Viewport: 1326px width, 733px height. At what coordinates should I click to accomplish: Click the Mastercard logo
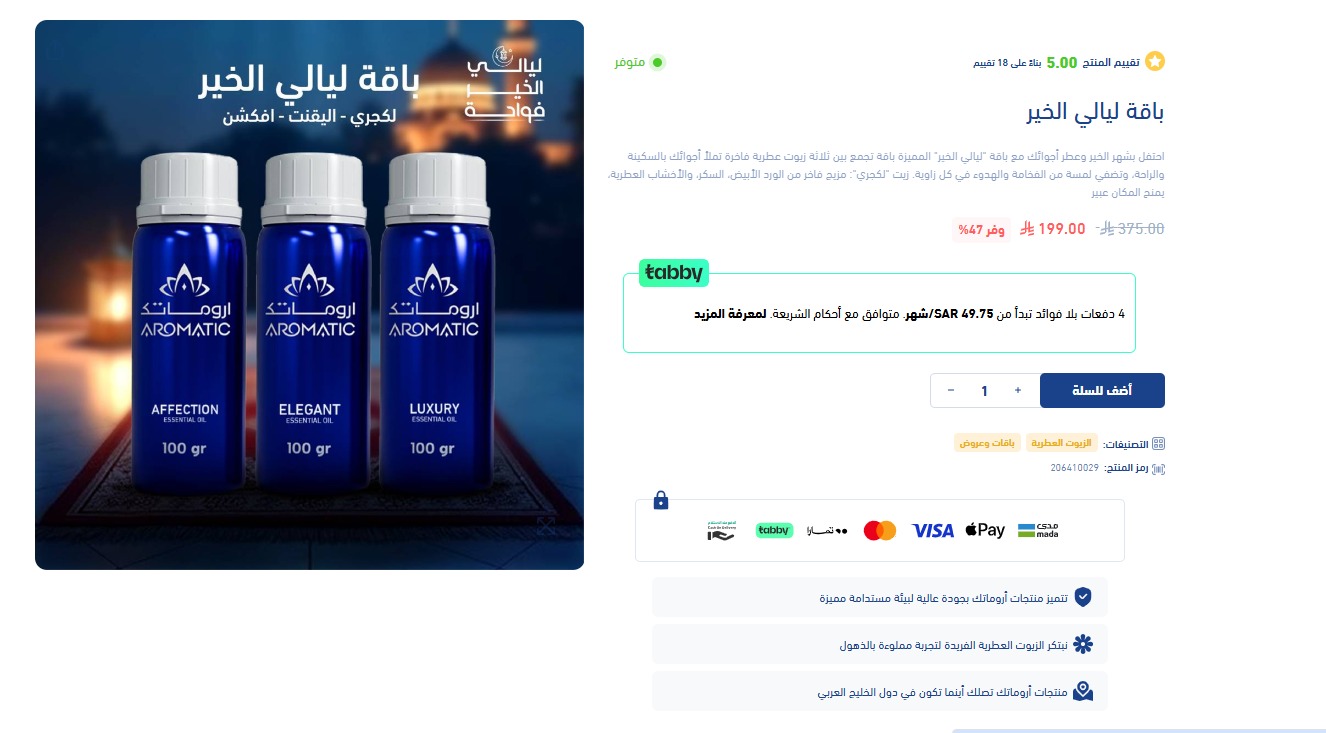click(880, 531)
